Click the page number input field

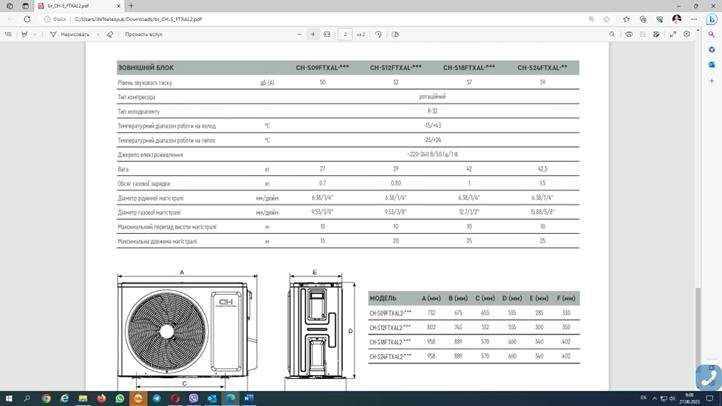pyautogui.click(x=345, y=34)
